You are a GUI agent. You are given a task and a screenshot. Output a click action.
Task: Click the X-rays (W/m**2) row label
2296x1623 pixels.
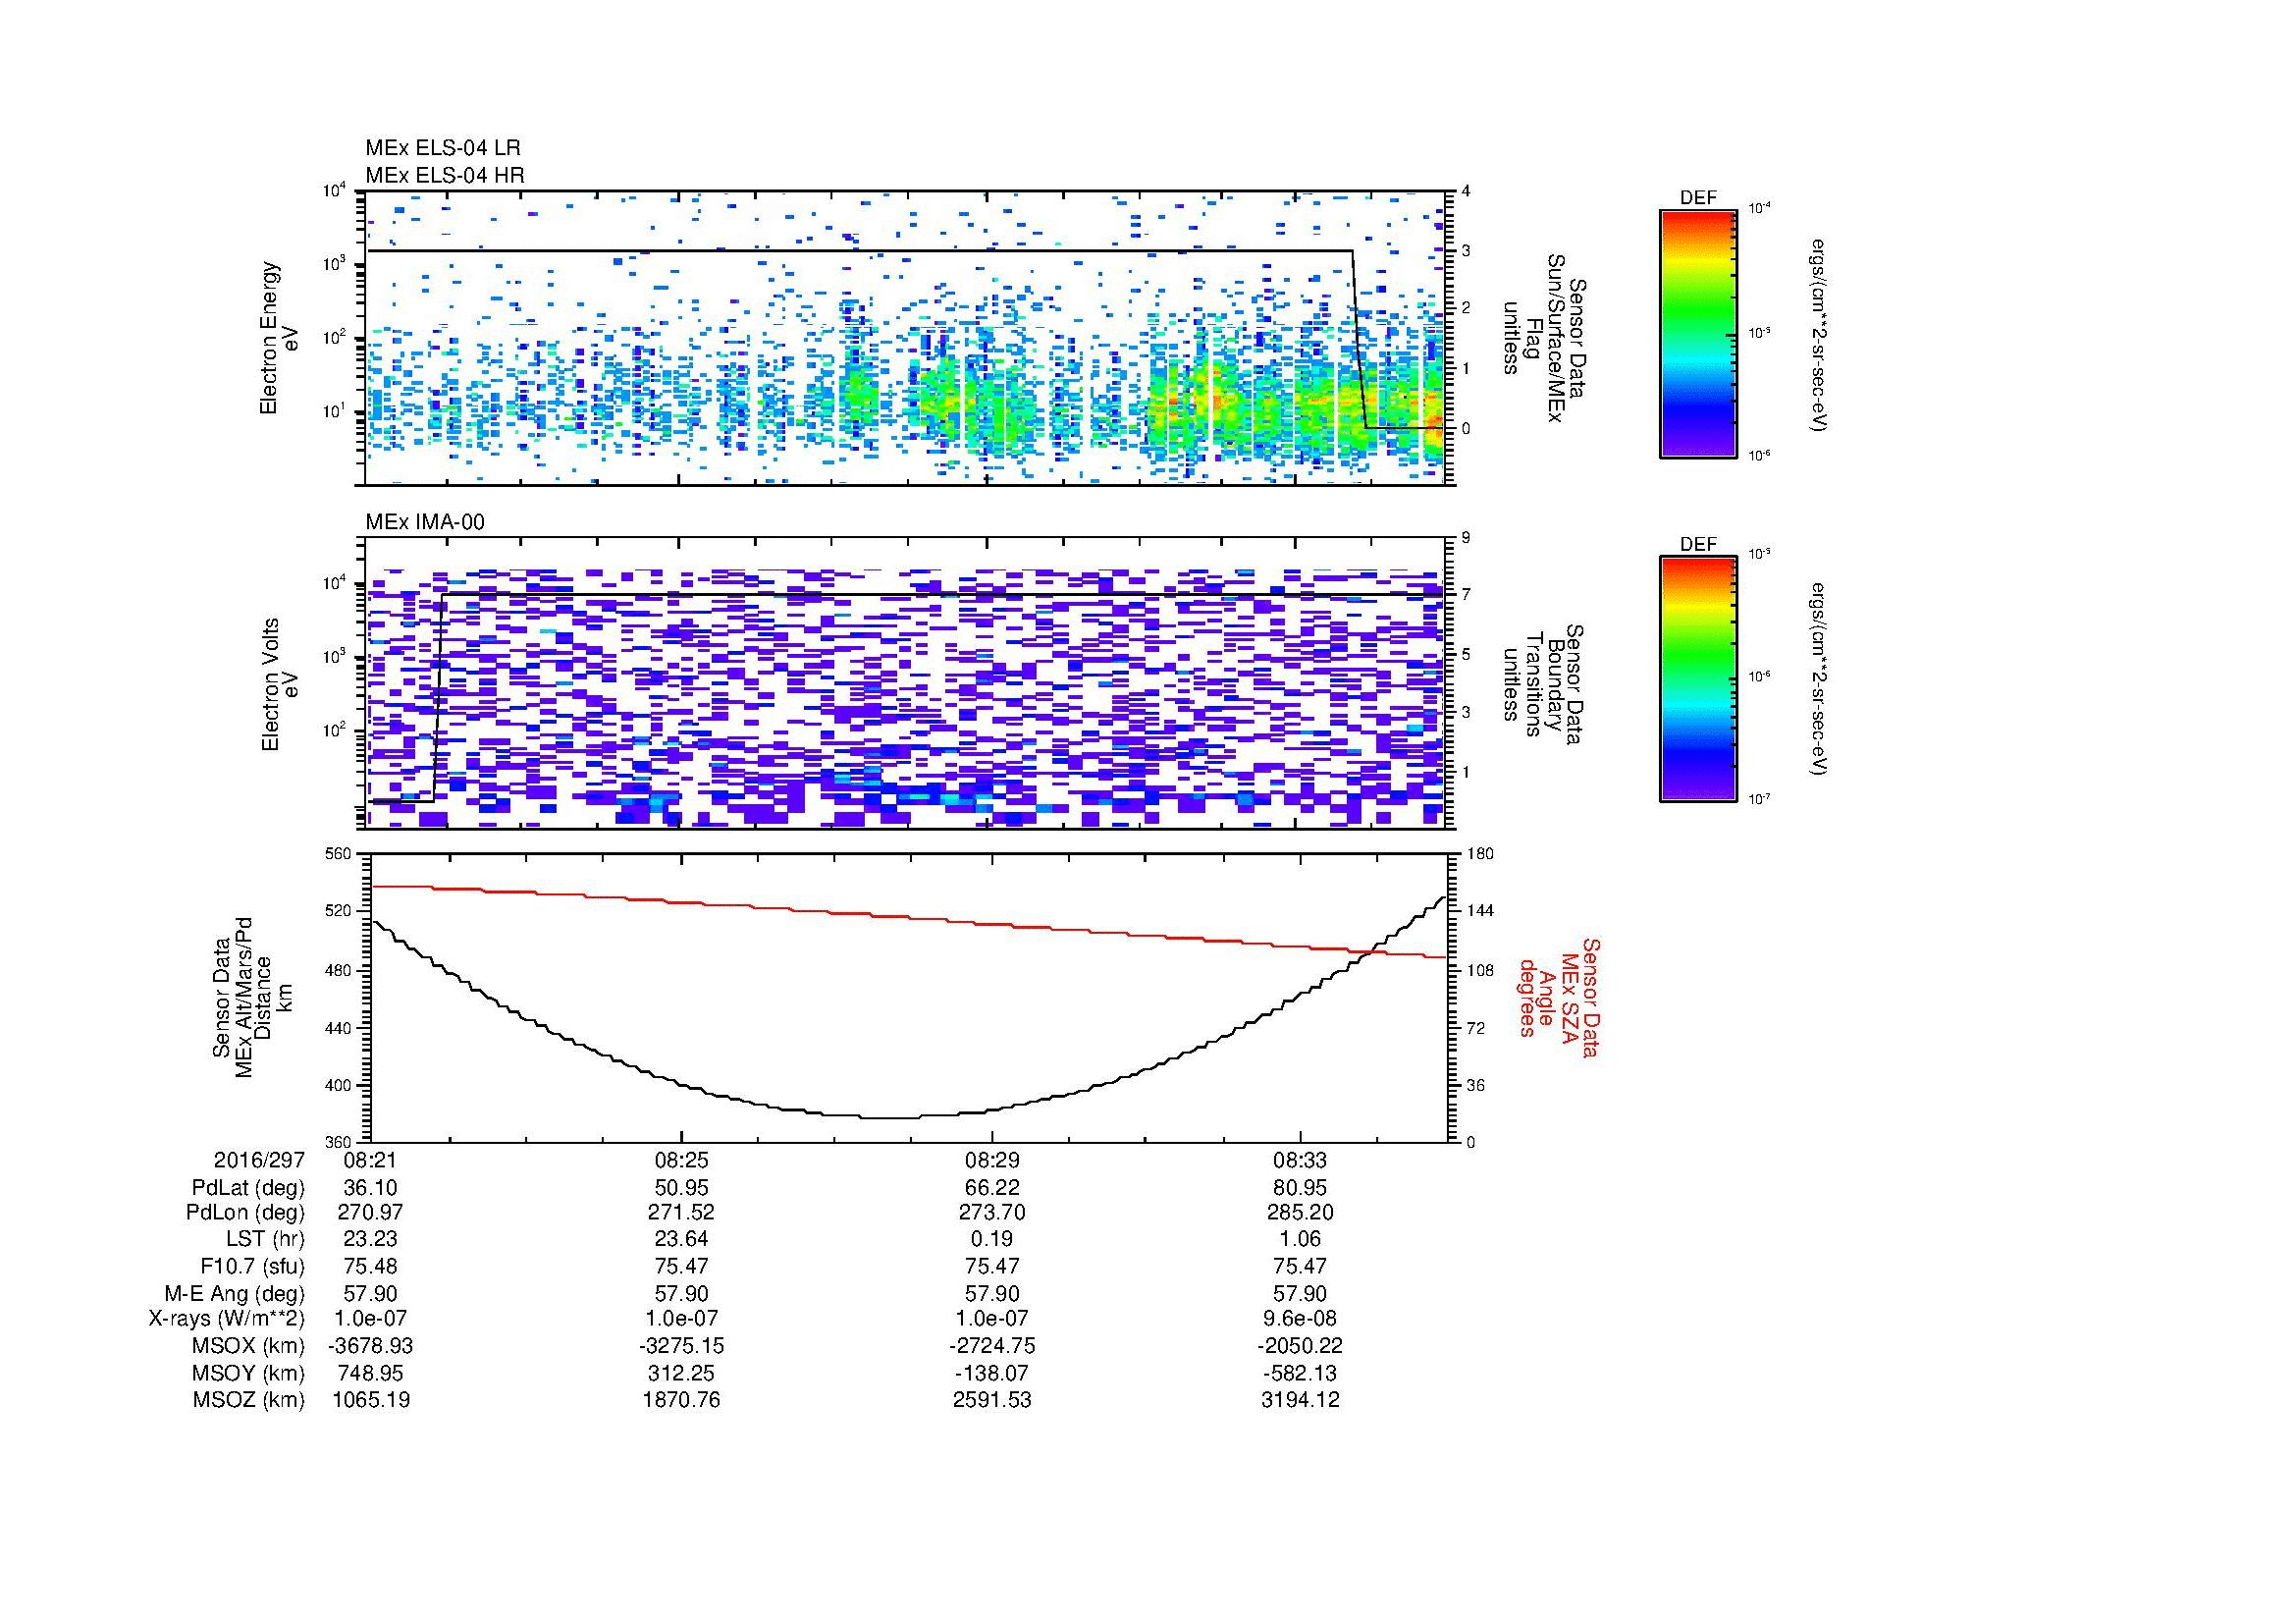(226, 1319)
